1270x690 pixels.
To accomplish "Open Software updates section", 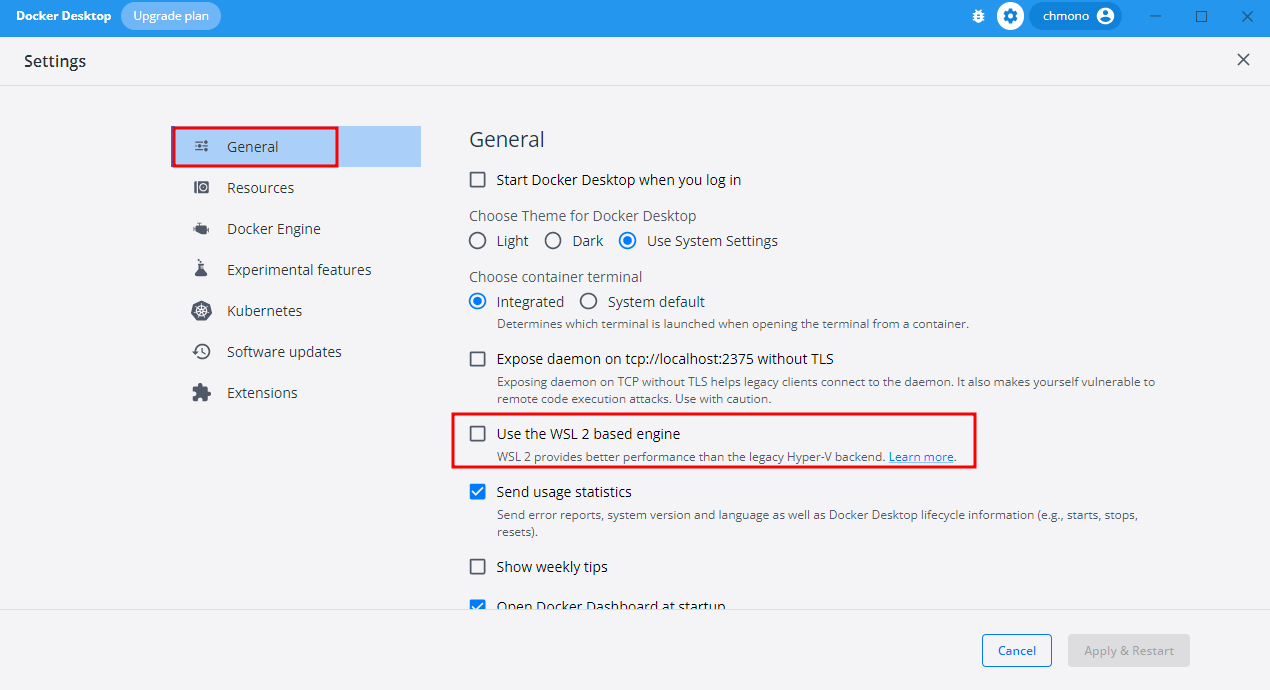I will 296,352.
